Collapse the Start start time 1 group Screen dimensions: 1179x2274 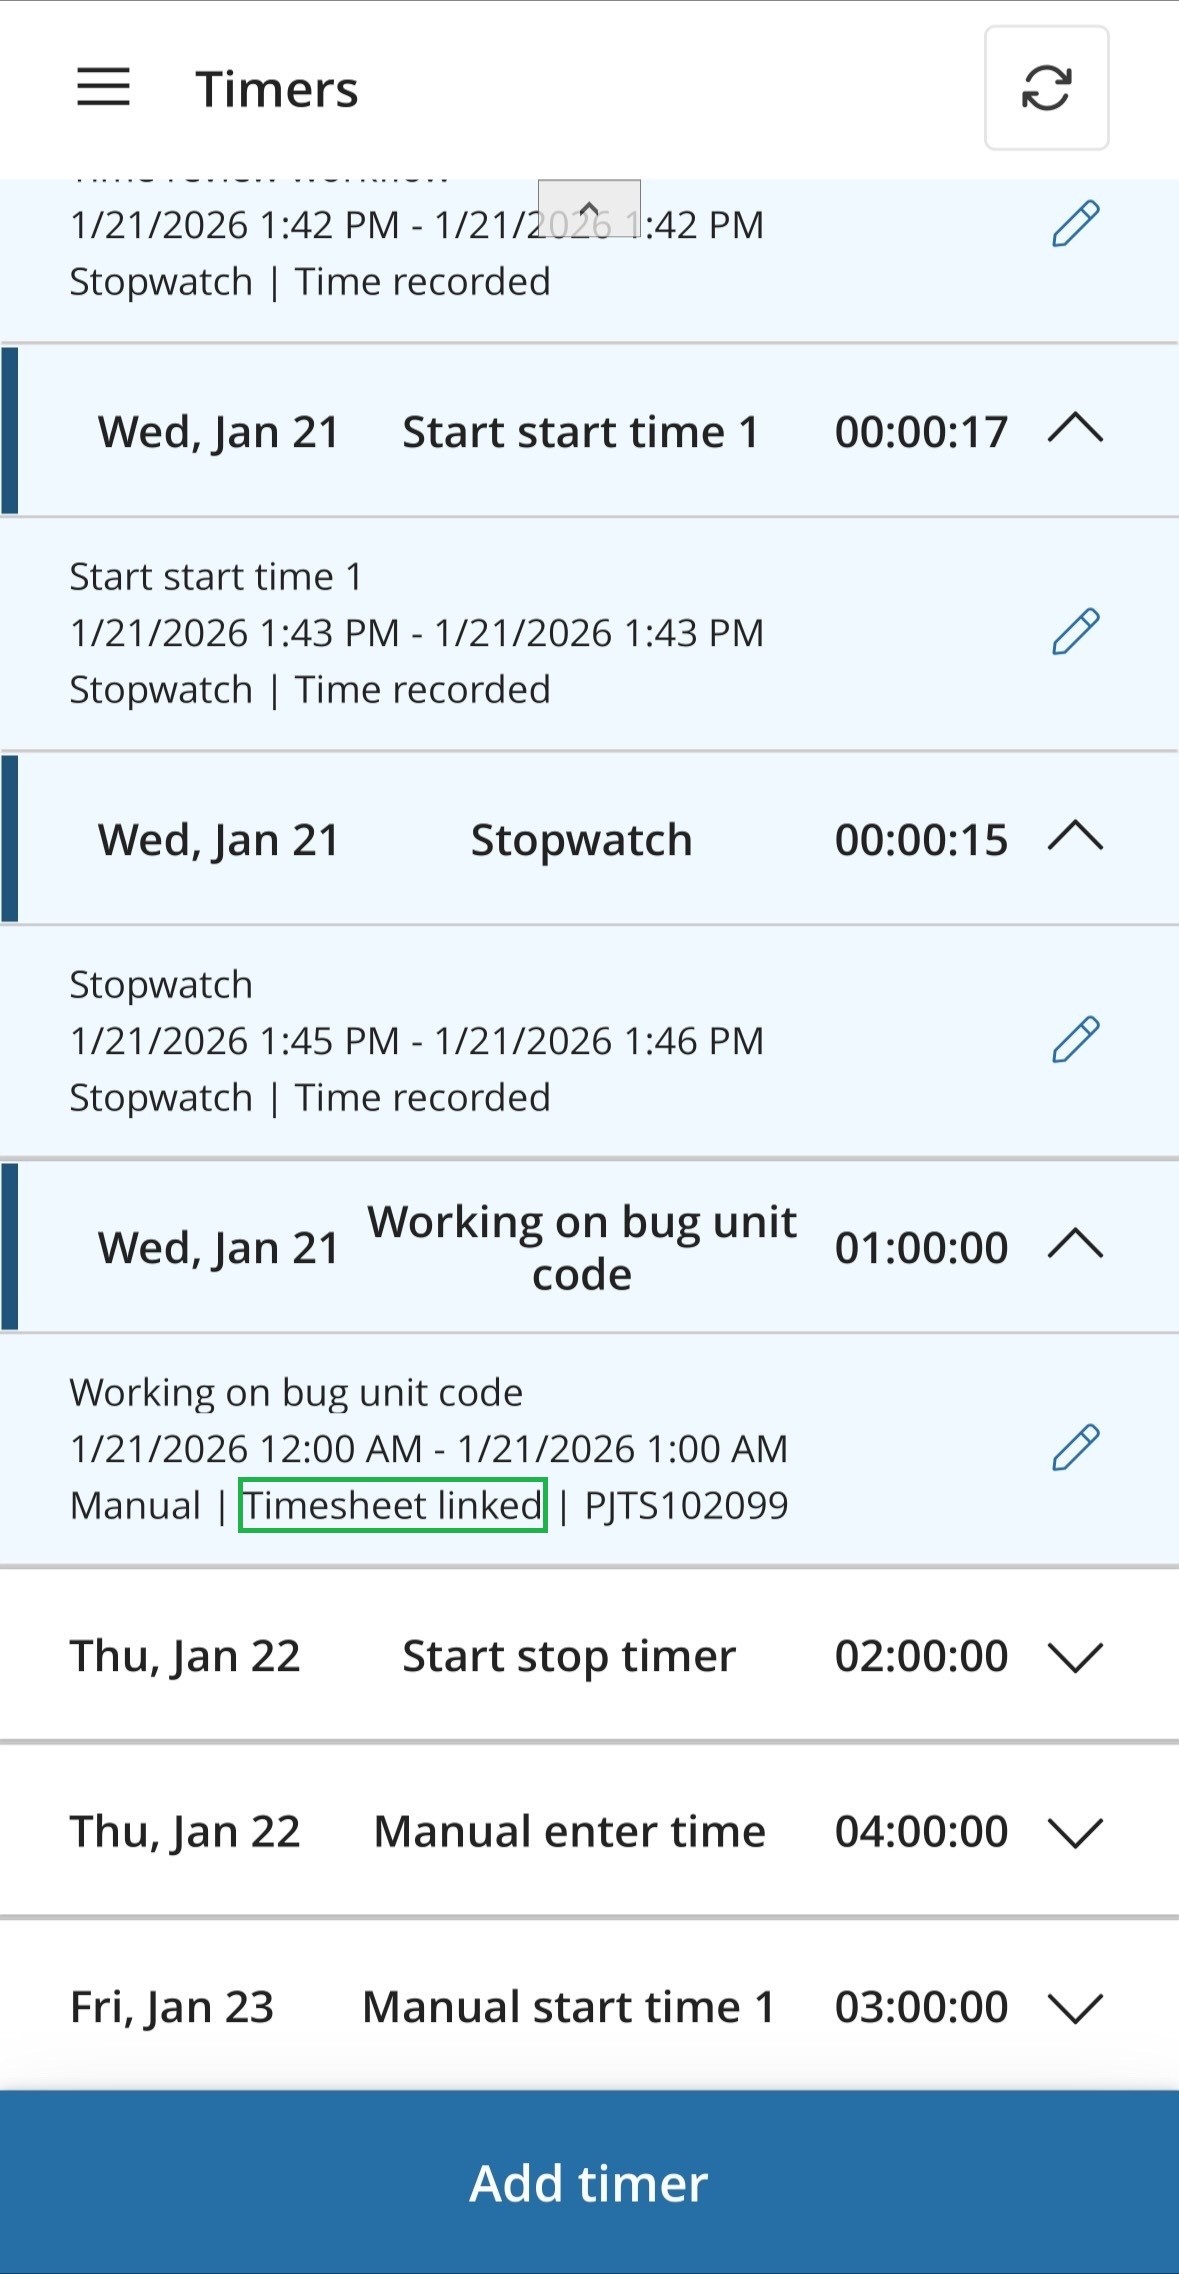tap(1075, 431)
